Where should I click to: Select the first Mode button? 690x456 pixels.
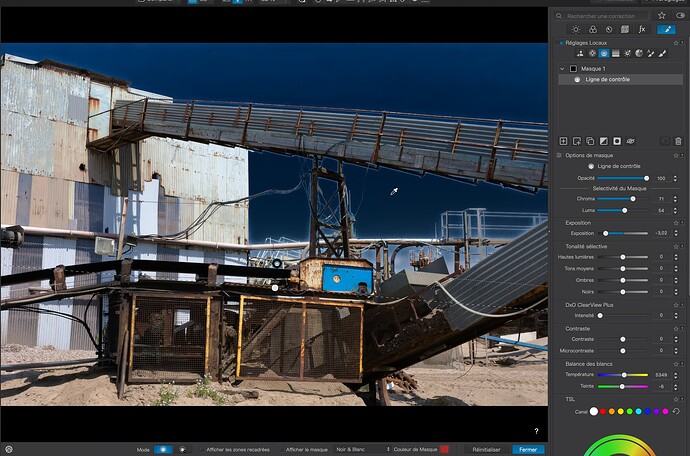coord(163,449)
